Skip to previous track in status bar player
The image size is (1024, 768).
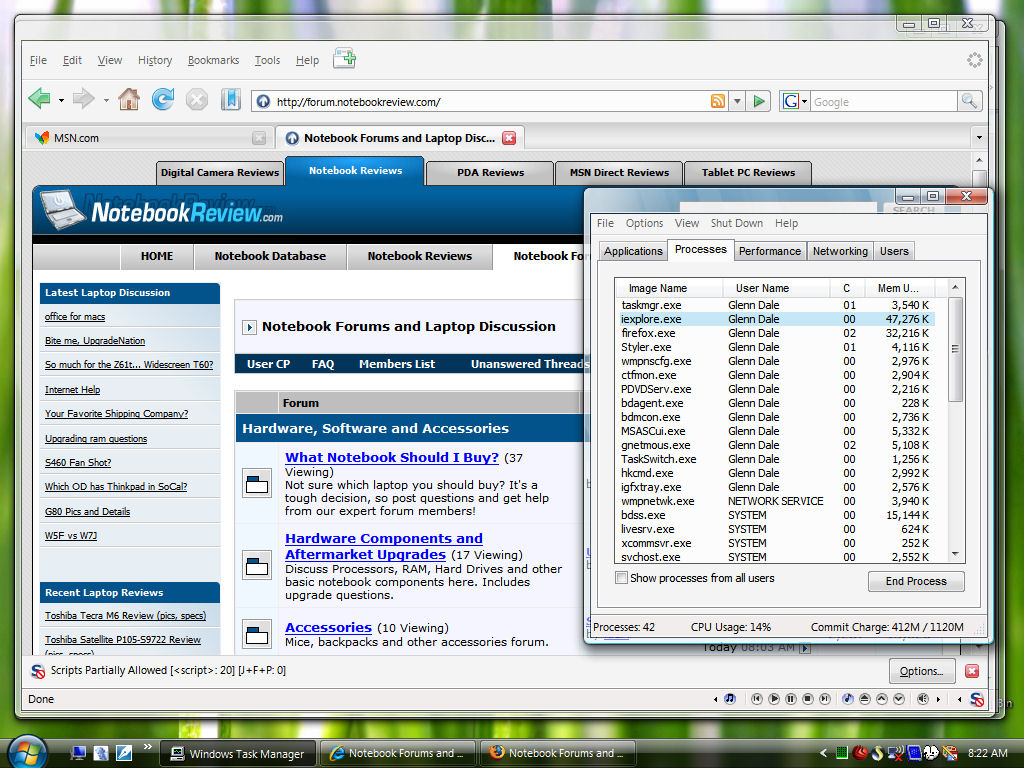pos(756,699)
